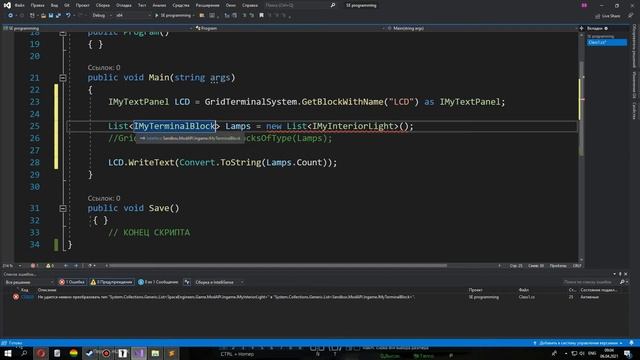The height and width of the screenshot is (360, 640).
Task: Click the Live Share button
Action: (608, 16)
